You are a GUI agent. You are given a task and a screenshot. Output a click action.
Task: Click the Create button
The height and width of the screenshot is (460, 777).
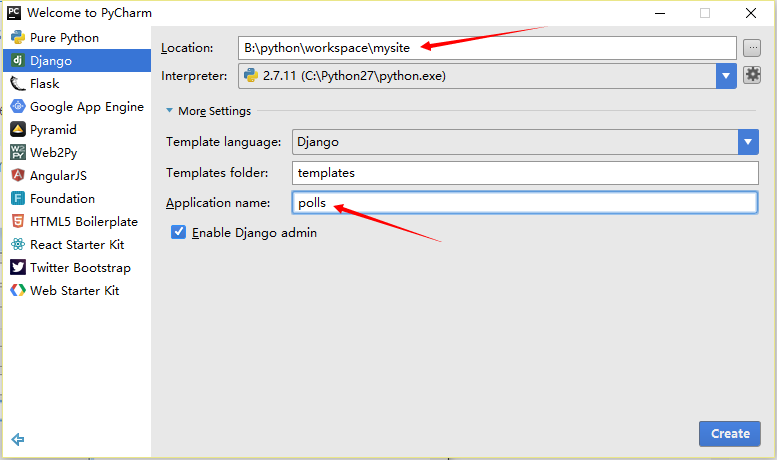[729, 434]
